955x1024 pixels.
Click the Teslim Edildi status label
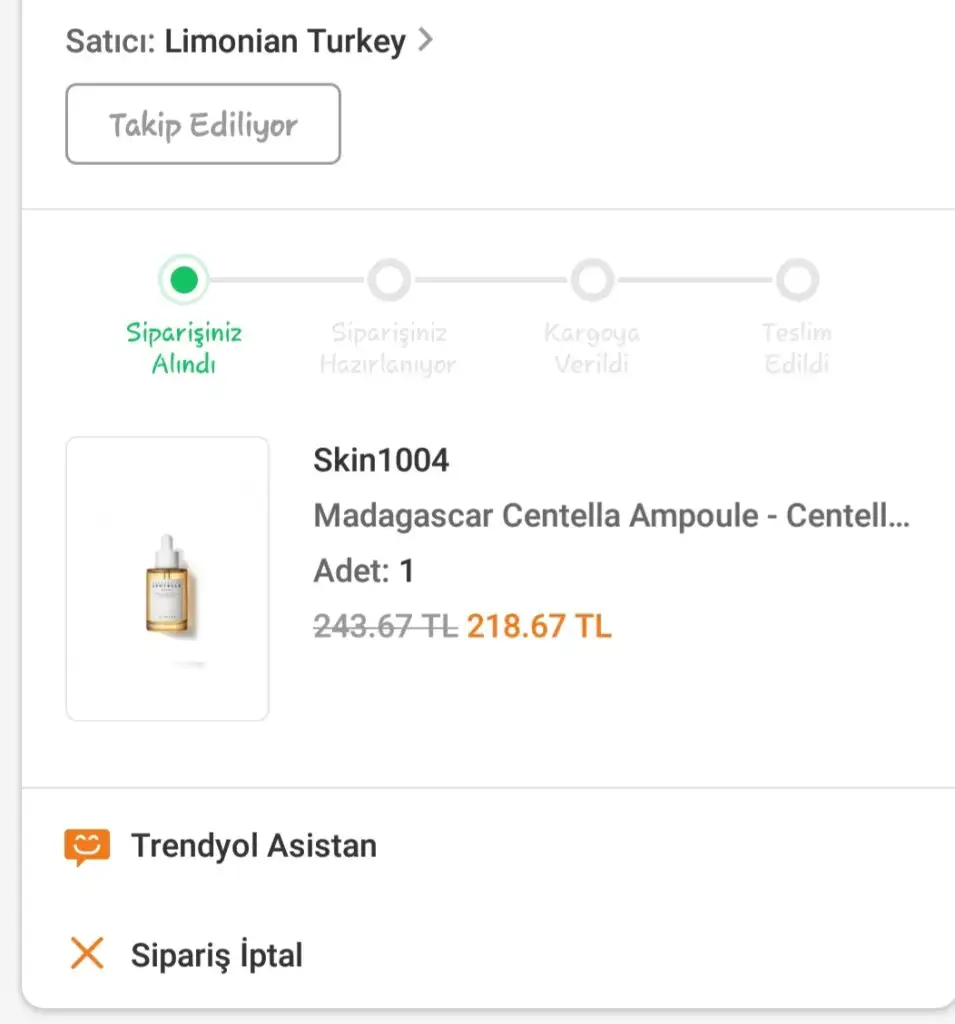(x=797, y=348)
